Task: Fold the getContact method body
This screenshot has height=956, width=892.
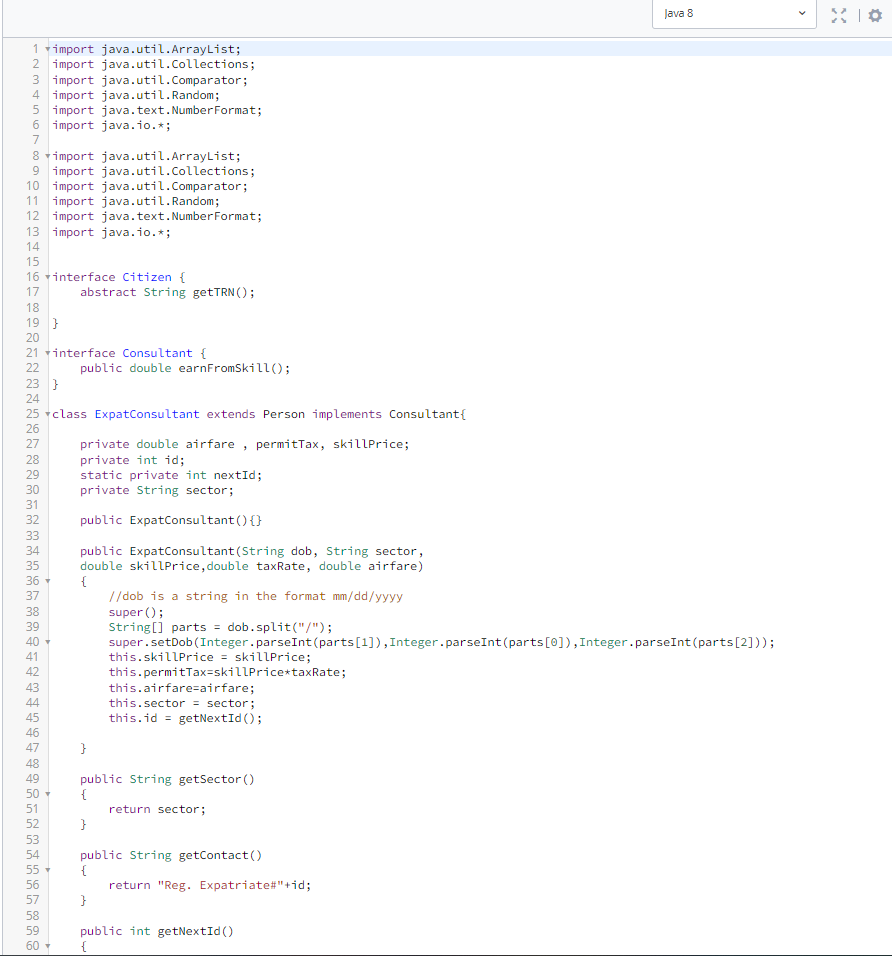Action: [x=45, y=869]
